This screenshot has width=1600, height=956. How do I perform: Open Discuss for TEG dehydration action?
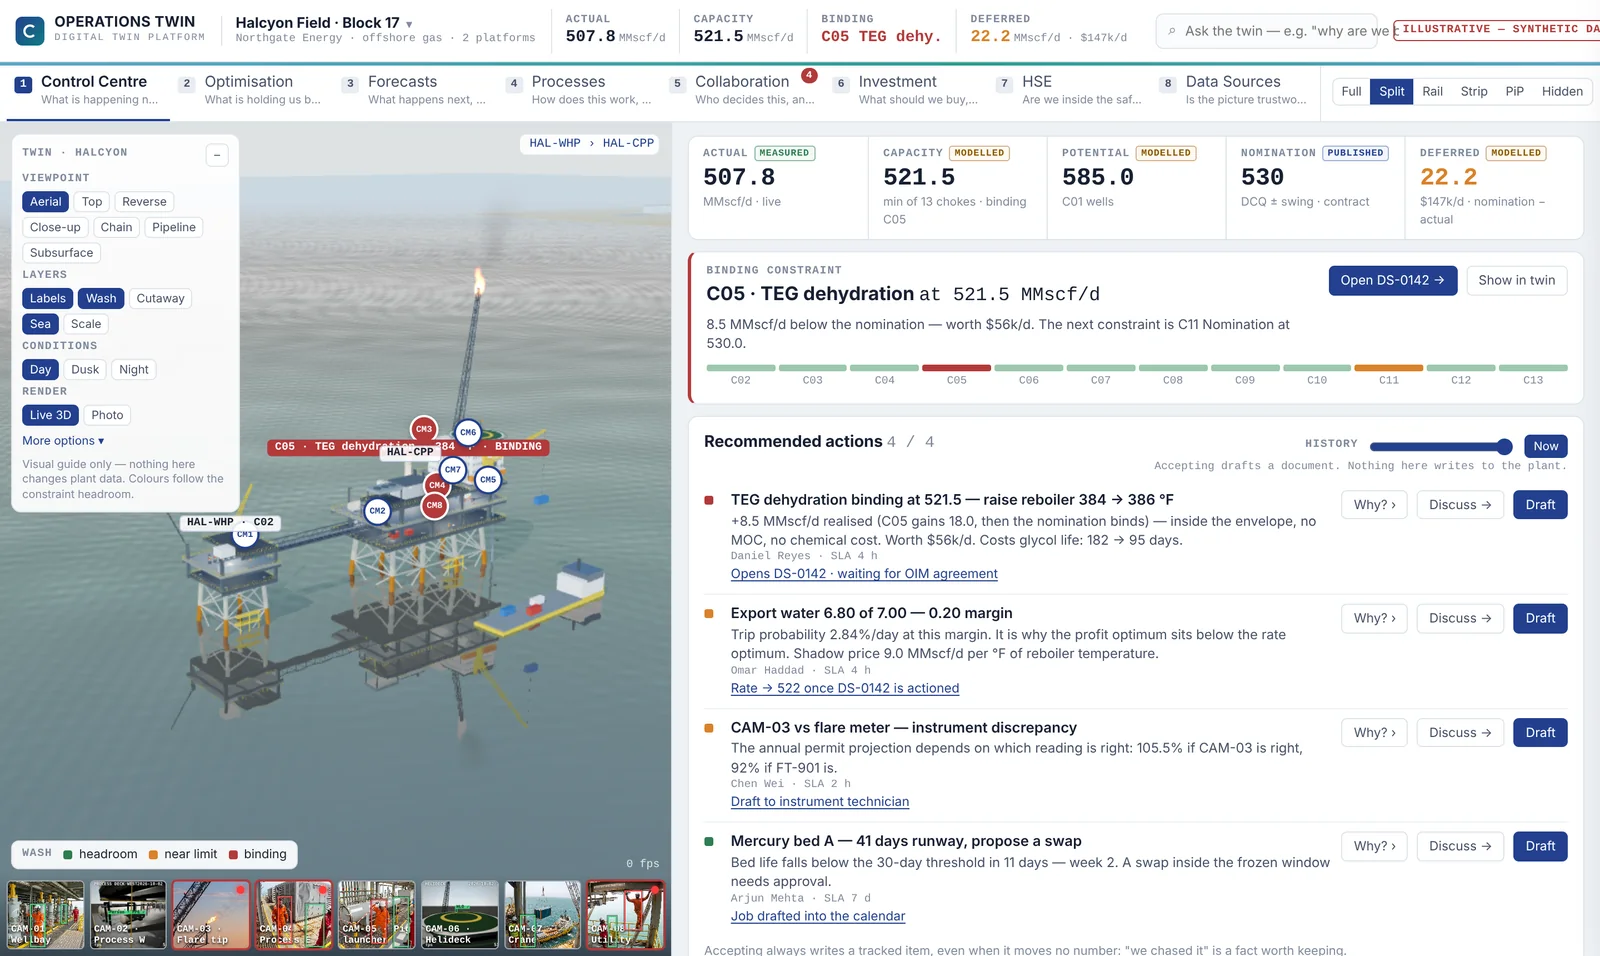1460,505
